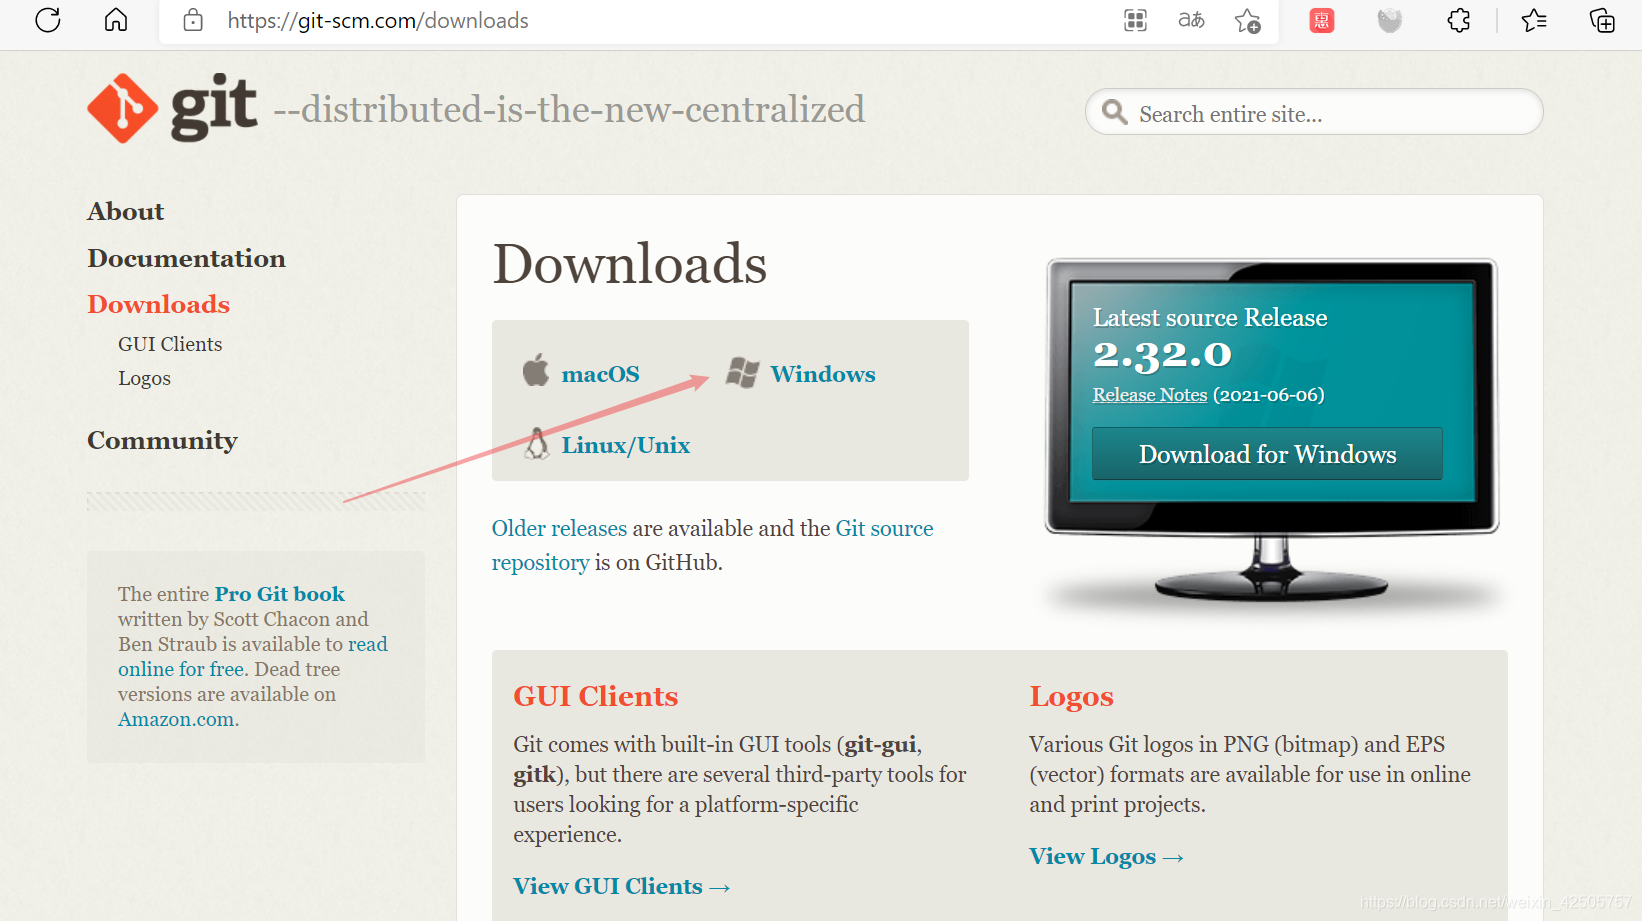Open the Release Notes link

(x=1149, y=395)
